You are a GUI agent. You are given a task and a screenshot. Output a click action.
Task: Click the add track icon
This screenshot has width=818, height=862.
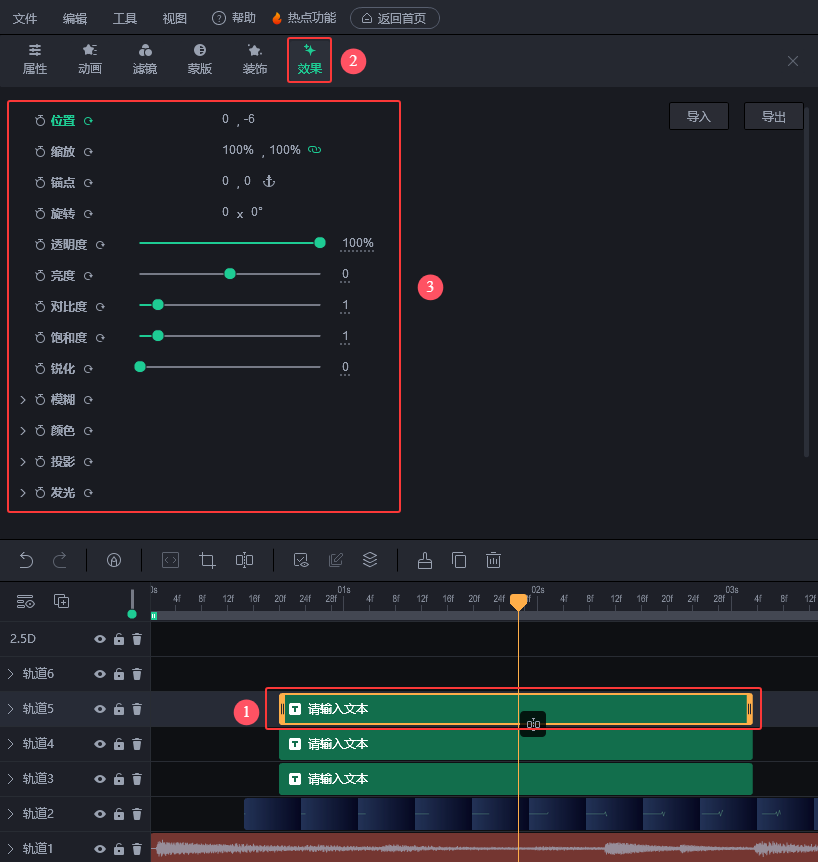(x=61, y=601)
